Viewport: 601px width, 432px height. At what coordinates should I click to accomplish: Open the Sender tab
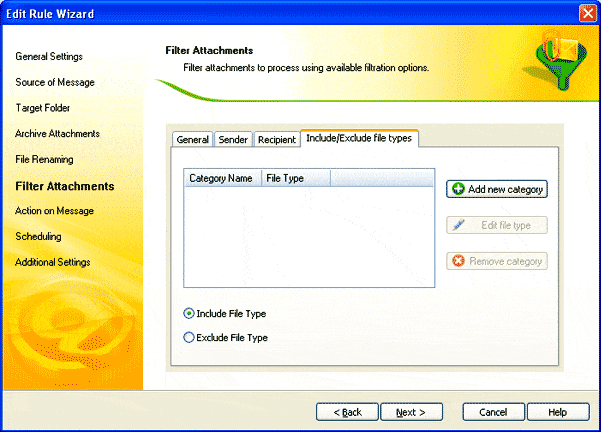pyautogui.click(x=233, y=140)
